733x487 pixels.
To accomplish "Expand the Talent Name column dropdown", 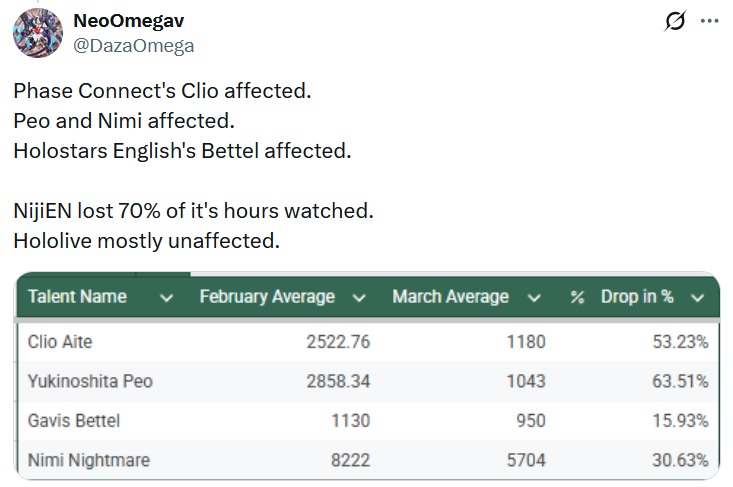I will pos(167,297).
